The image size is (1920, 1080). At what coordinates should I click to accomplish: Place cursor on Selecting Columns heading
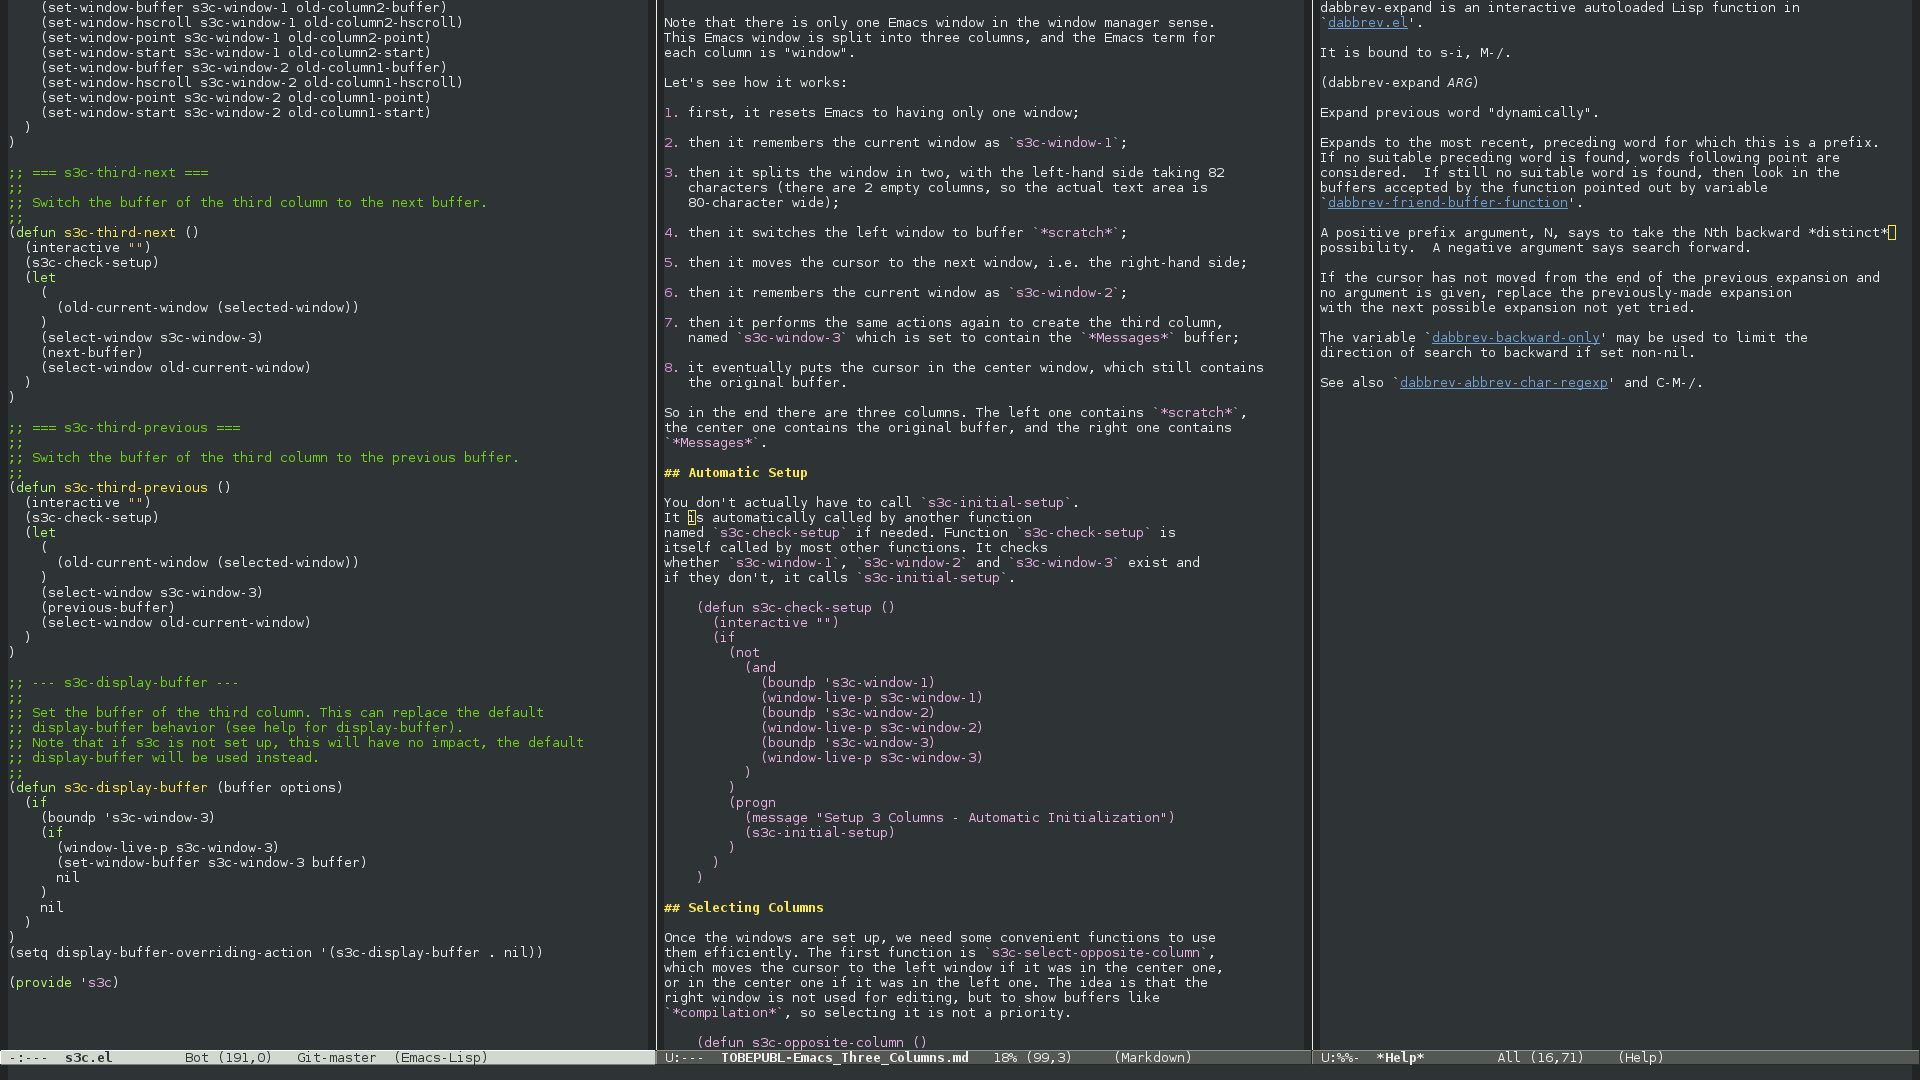pyautogui.click(x=754, y=908)
